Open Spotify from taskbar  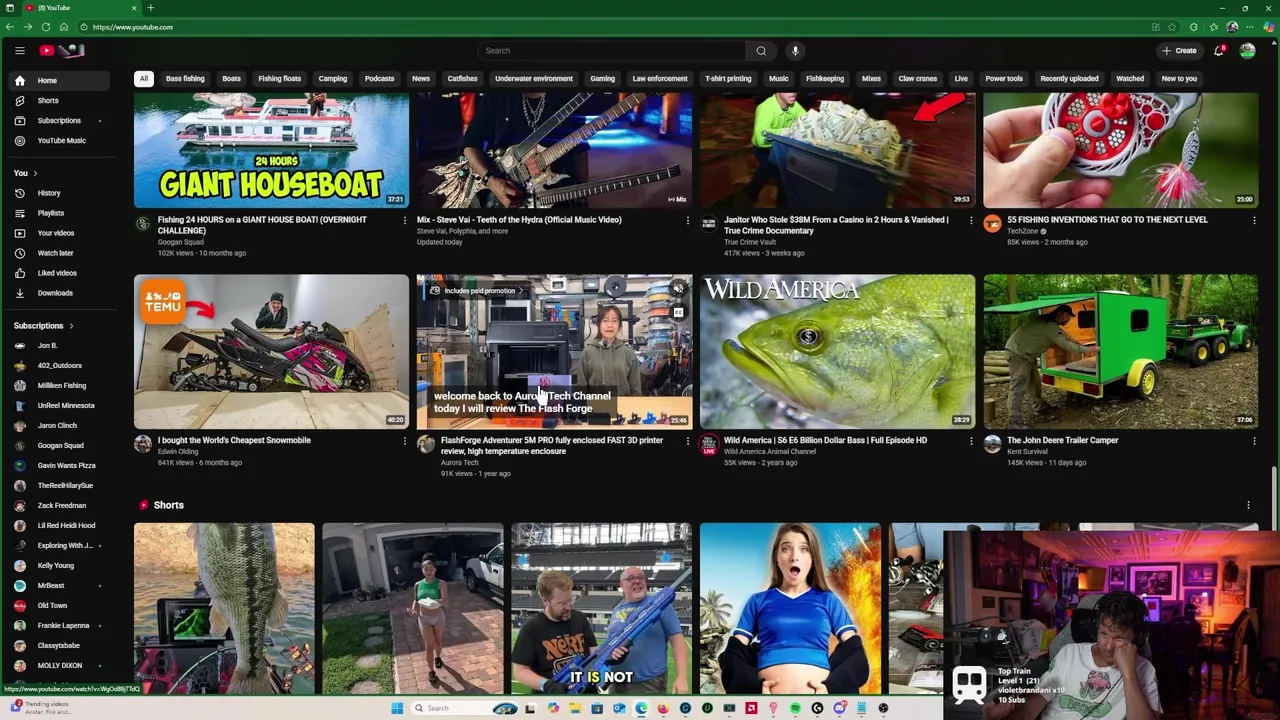[795, 708]
